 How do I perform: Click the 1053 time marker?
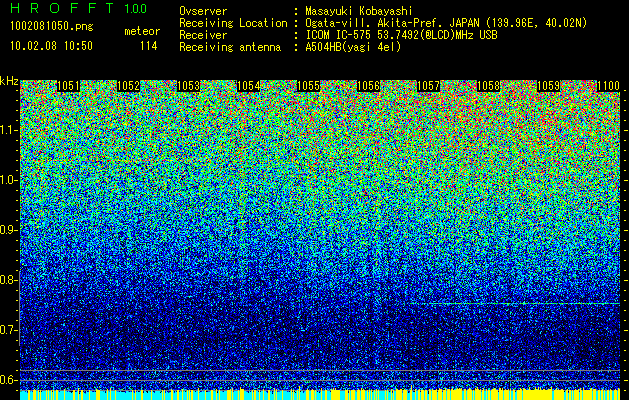(x=189, y=86)
